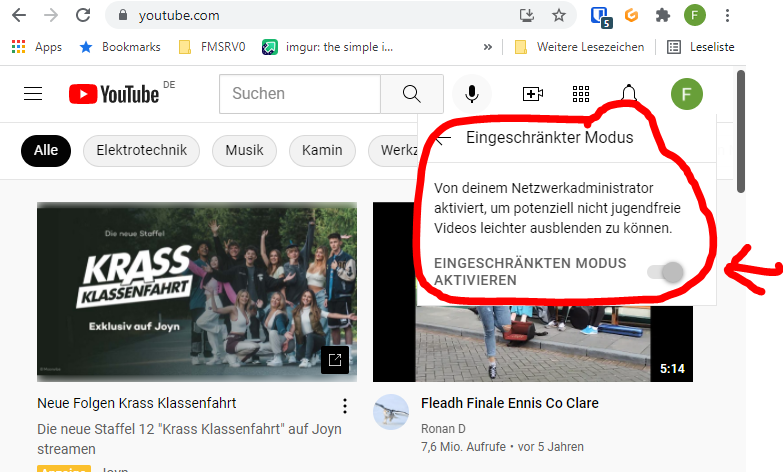Open the Chrome profile avatar F
Image resolution: width=783 pixels, height=472 pixels.
click(x=695, y=15)
